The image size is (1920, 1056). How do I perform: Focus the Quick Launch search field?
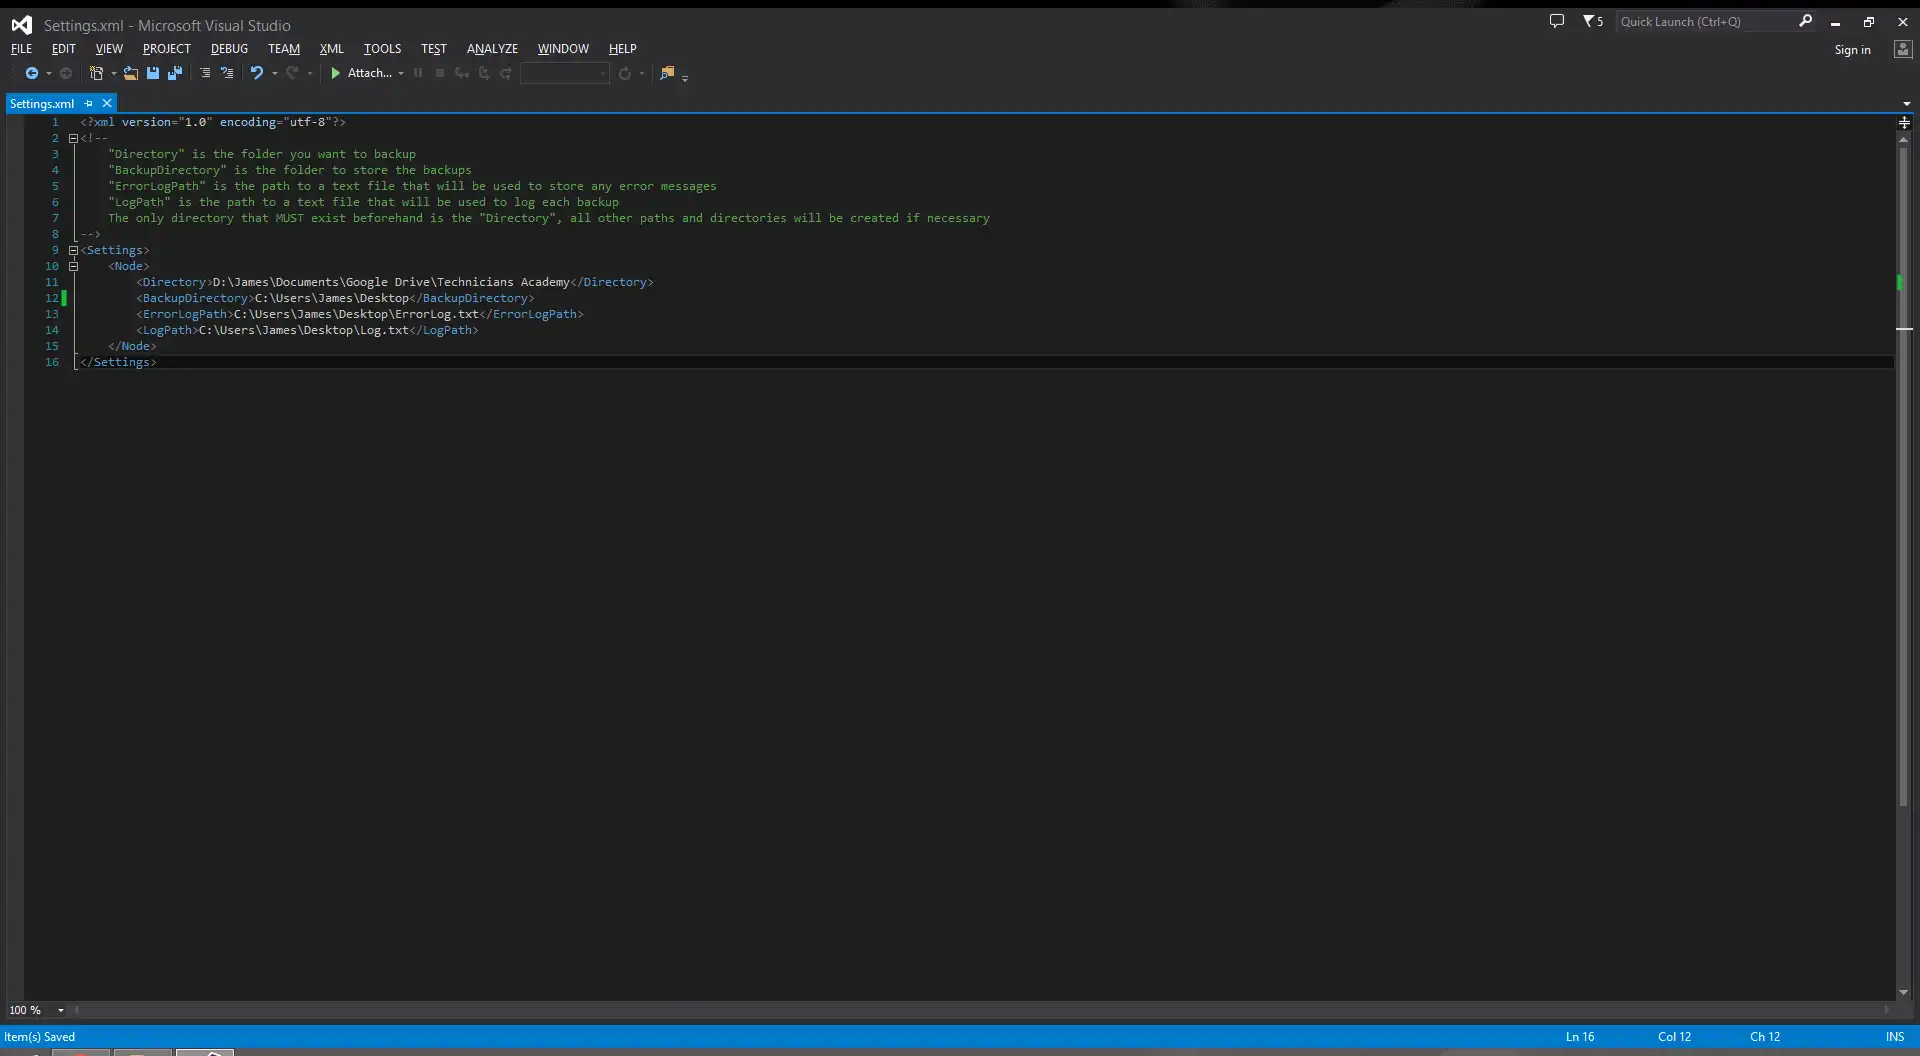[1706, 21]
